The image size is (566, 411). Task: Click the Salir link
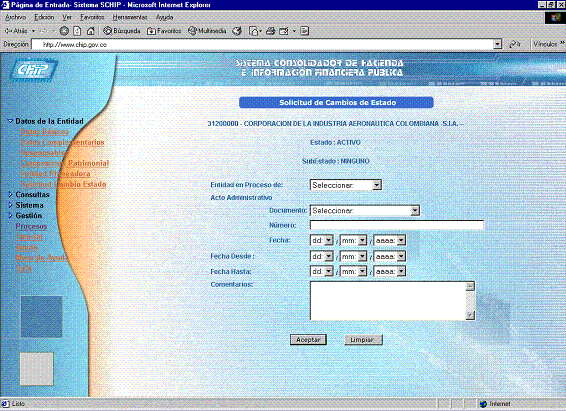coord(23,268)
